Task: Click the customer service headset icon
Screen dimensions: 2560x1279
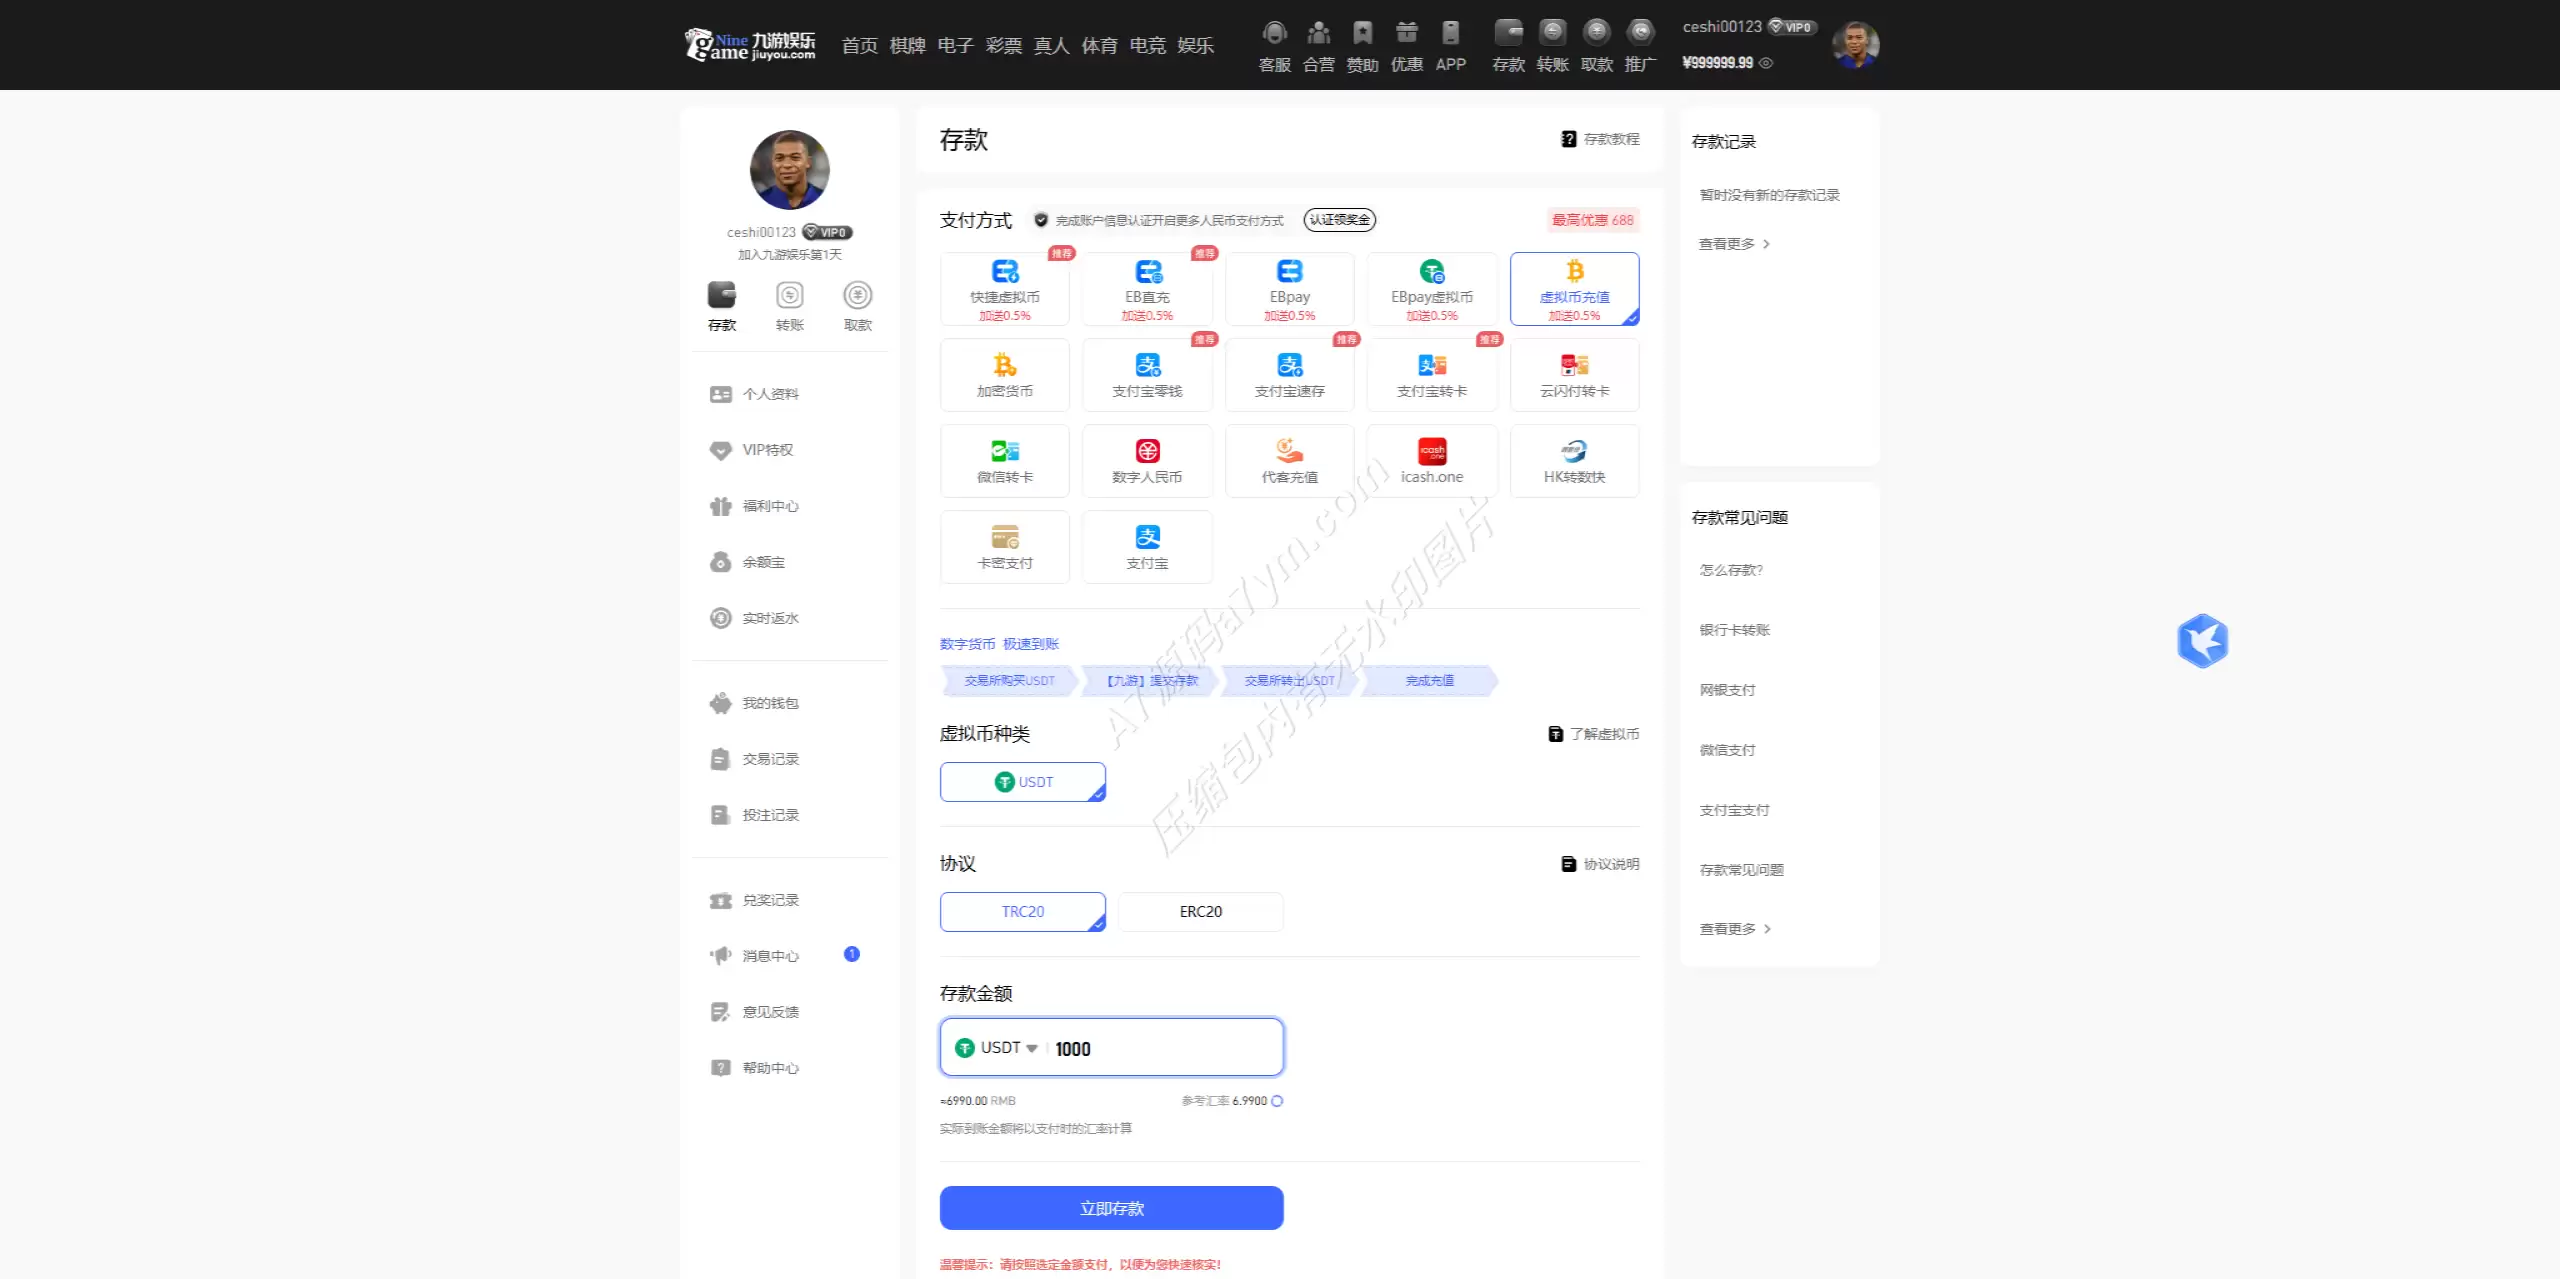Action: (x=1274, y=33)
